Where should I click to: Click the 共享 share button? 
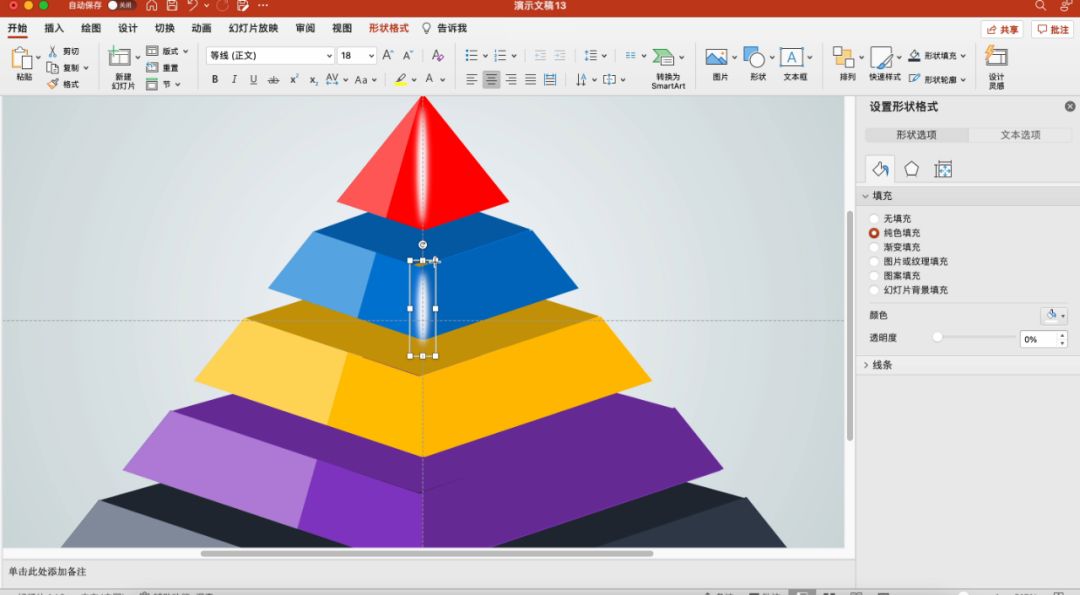coord(1002,29)
